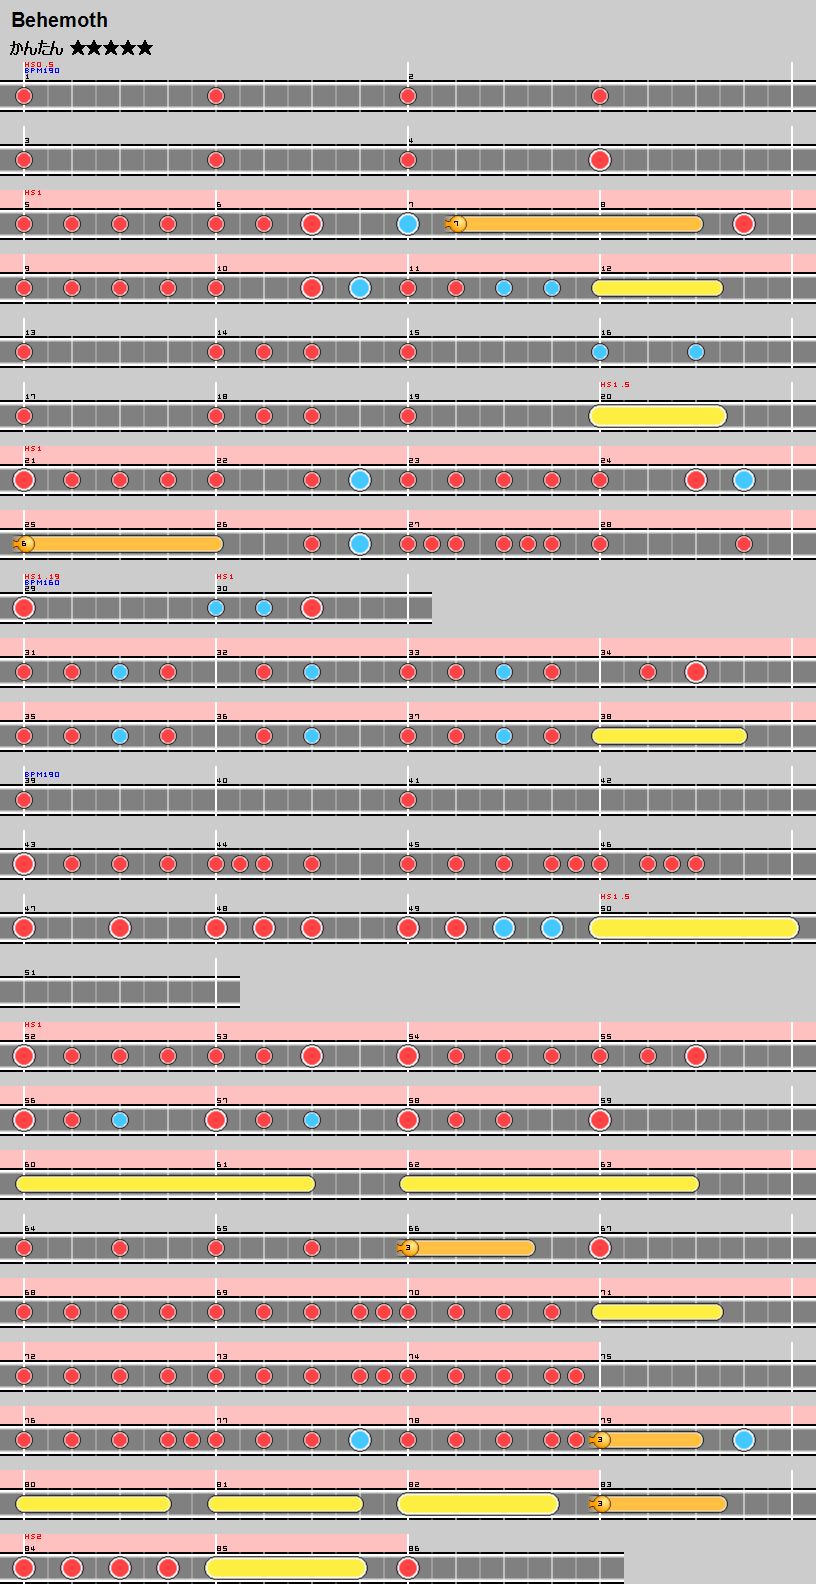Viewport: 816px width, 1584px height.
Task: Click the big red note in measure 4
Action: [600, 160]
